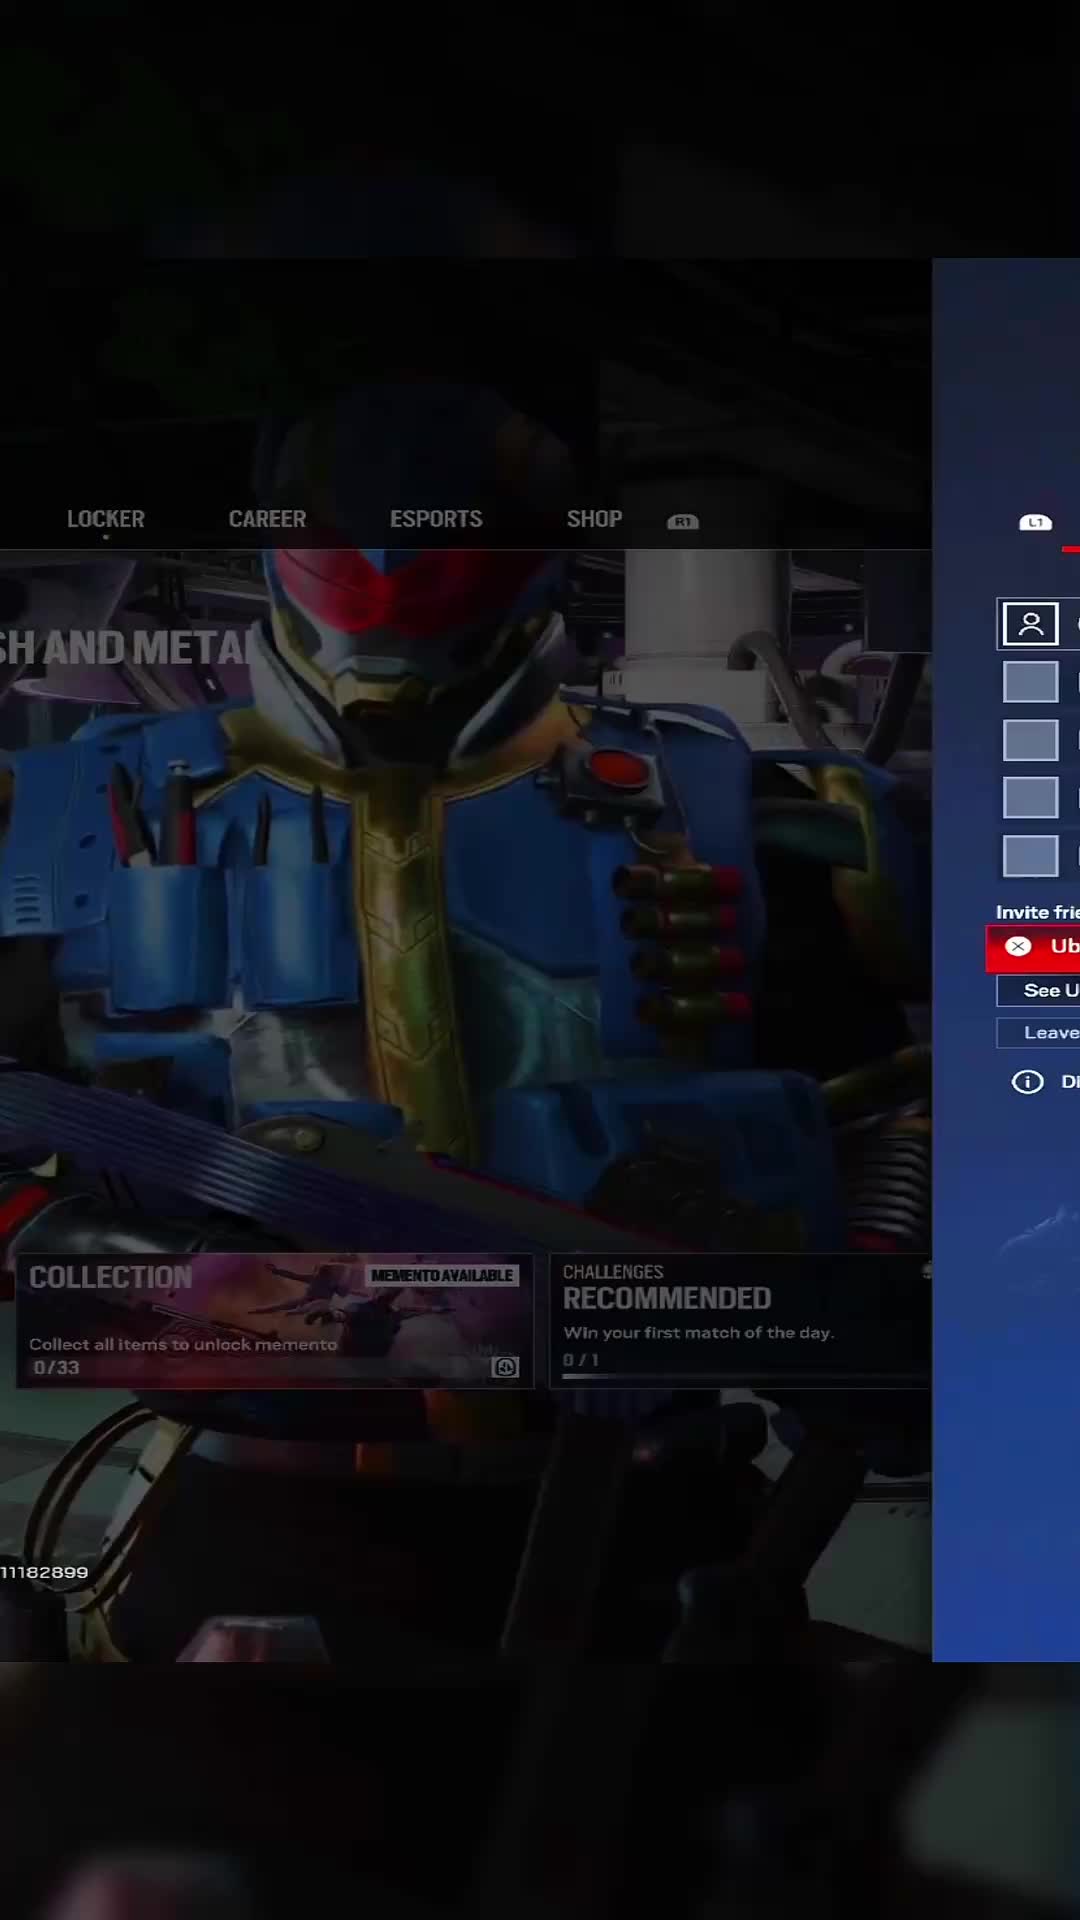Click the L1 bumper icon in side panel
This screenshot has width=1080, height=1920.
(x=1035, y=523)
